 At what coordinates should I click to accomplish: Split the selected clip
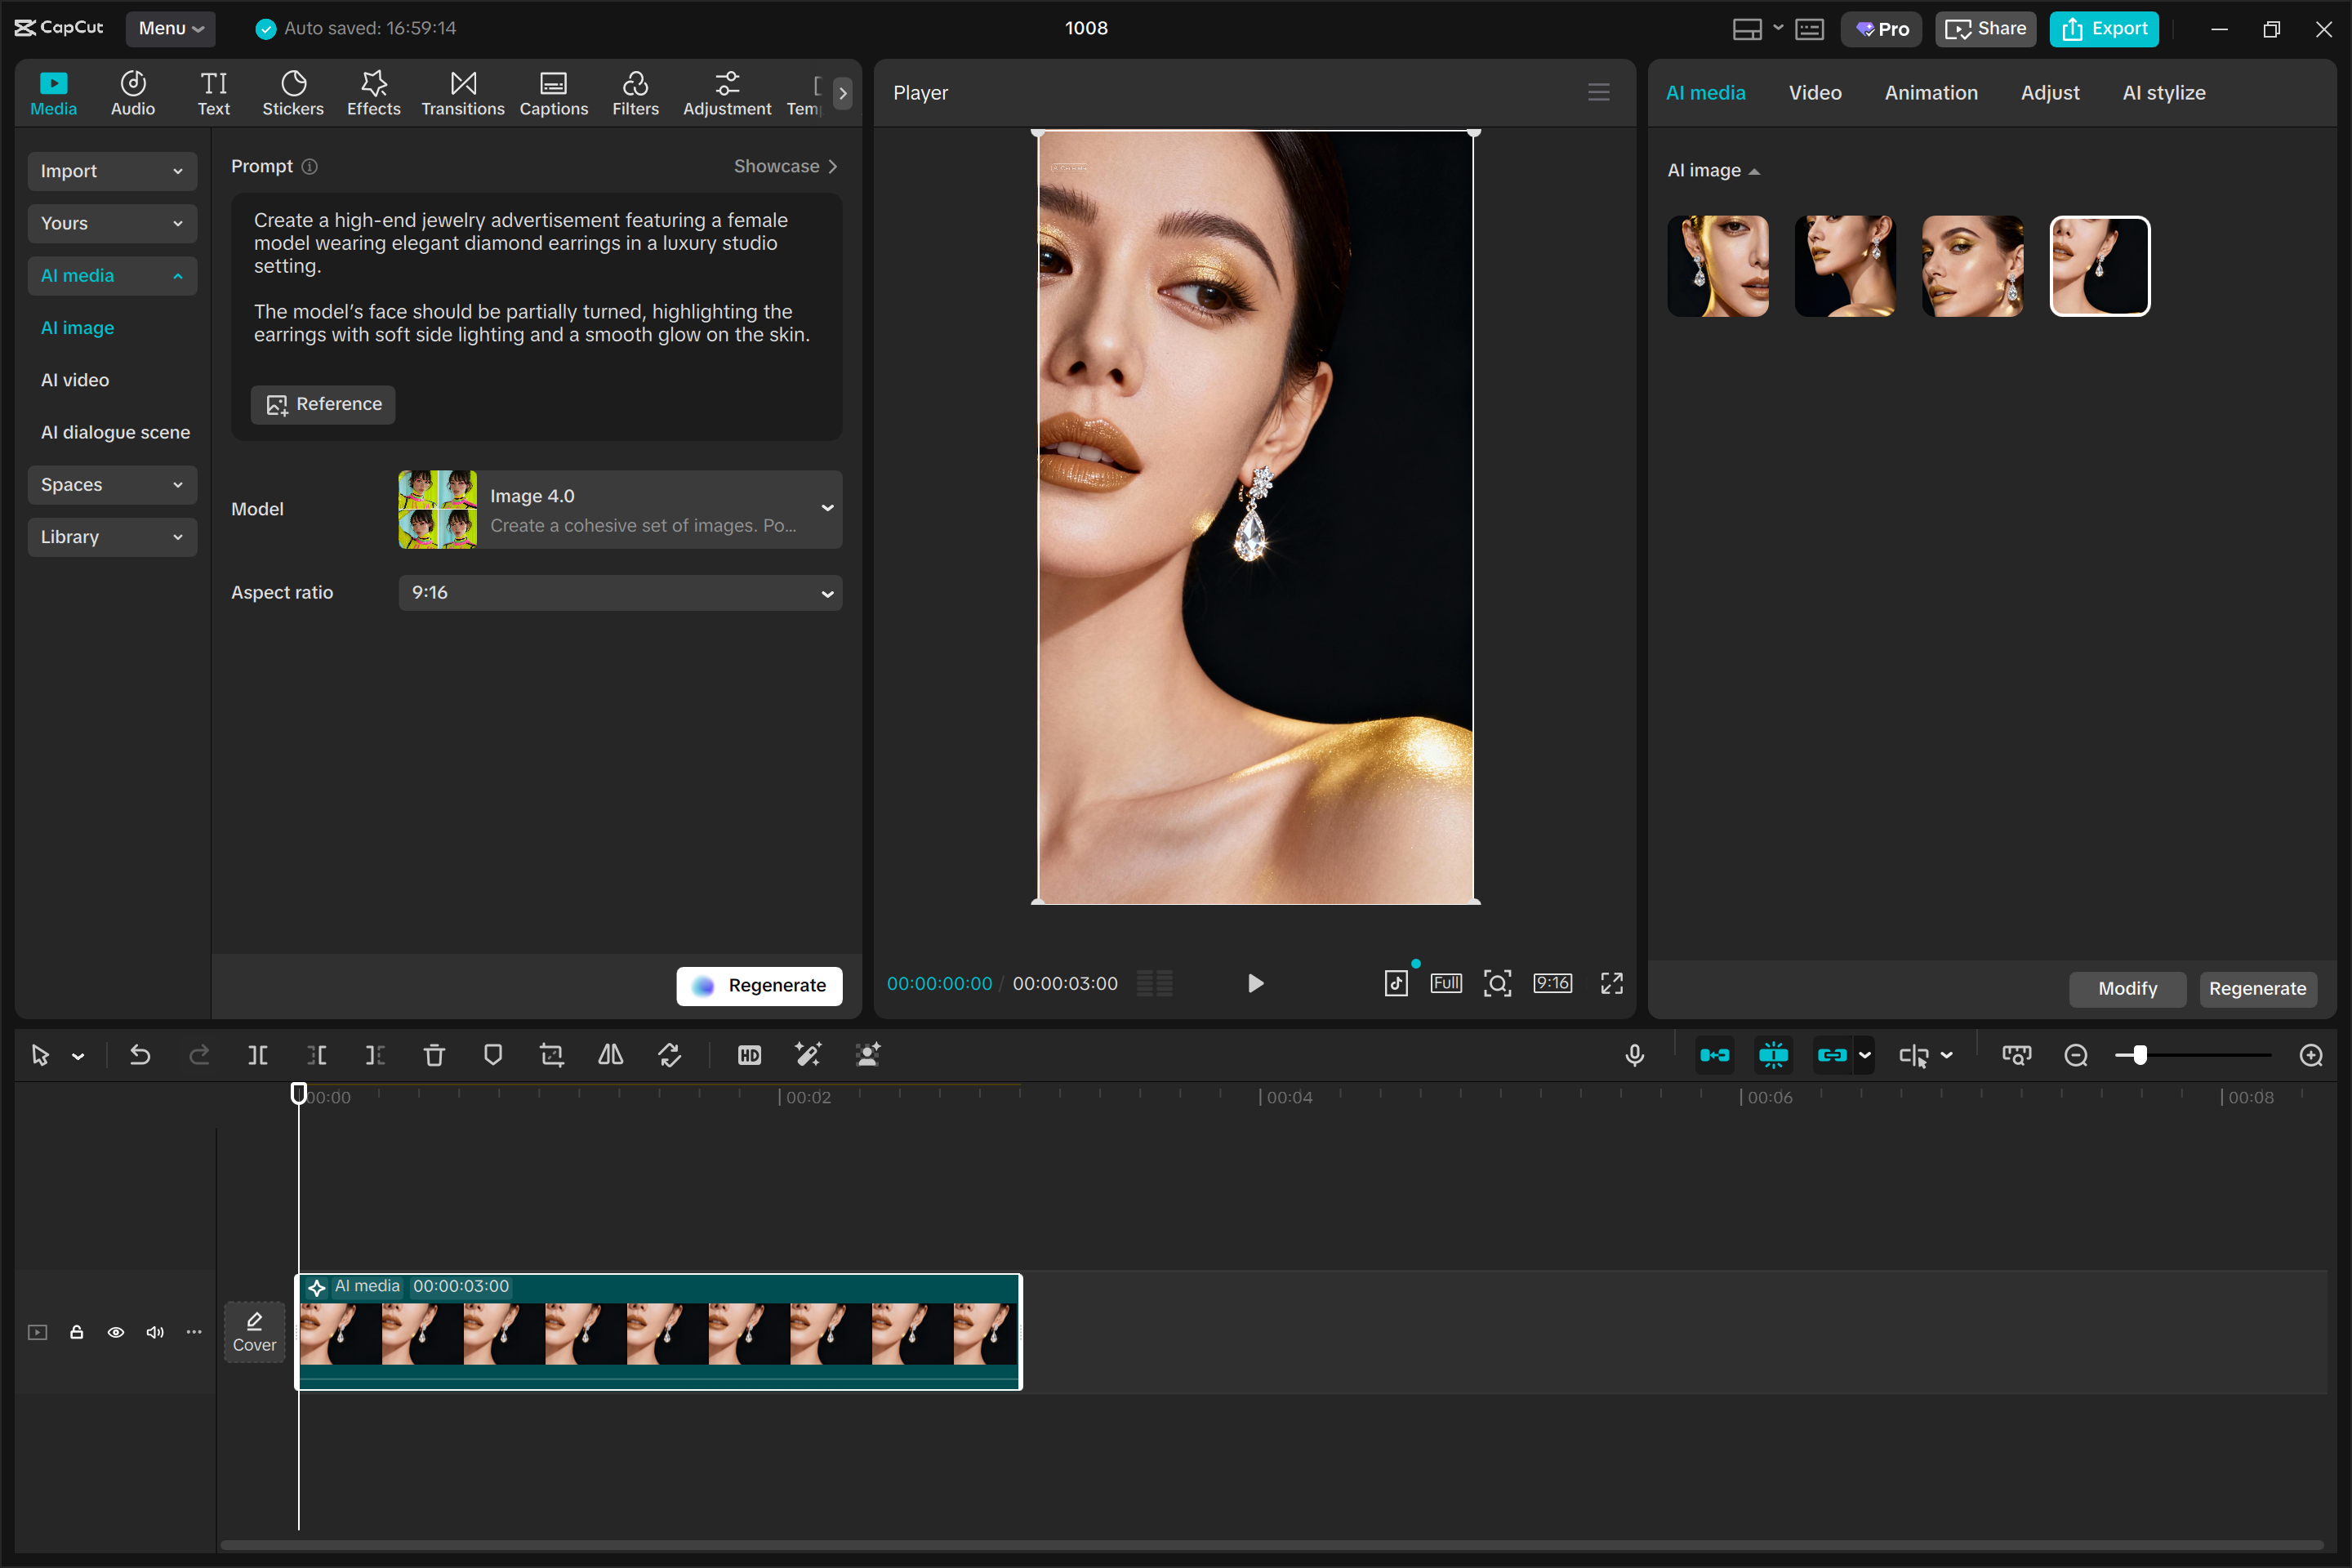(257, 1054)
